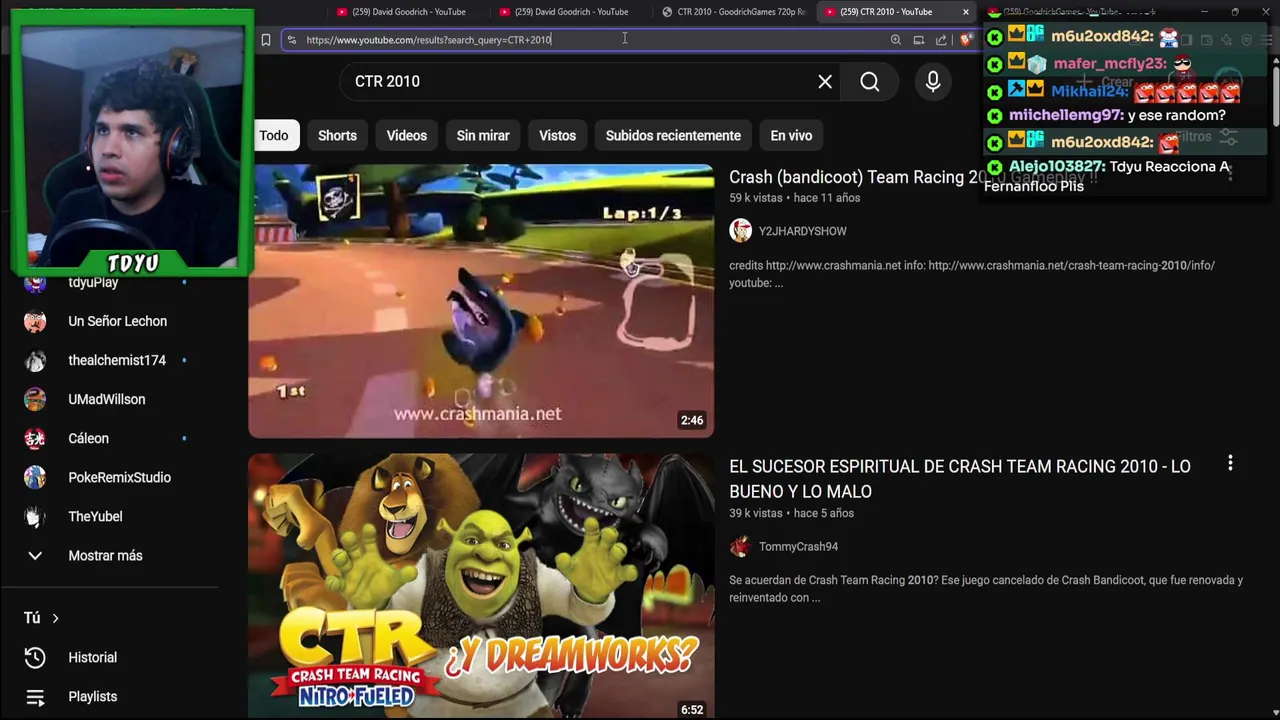Clear the CTR 2010 search text
The height and width of the screenshot is (720, 1280).
(x=825, y=82)
